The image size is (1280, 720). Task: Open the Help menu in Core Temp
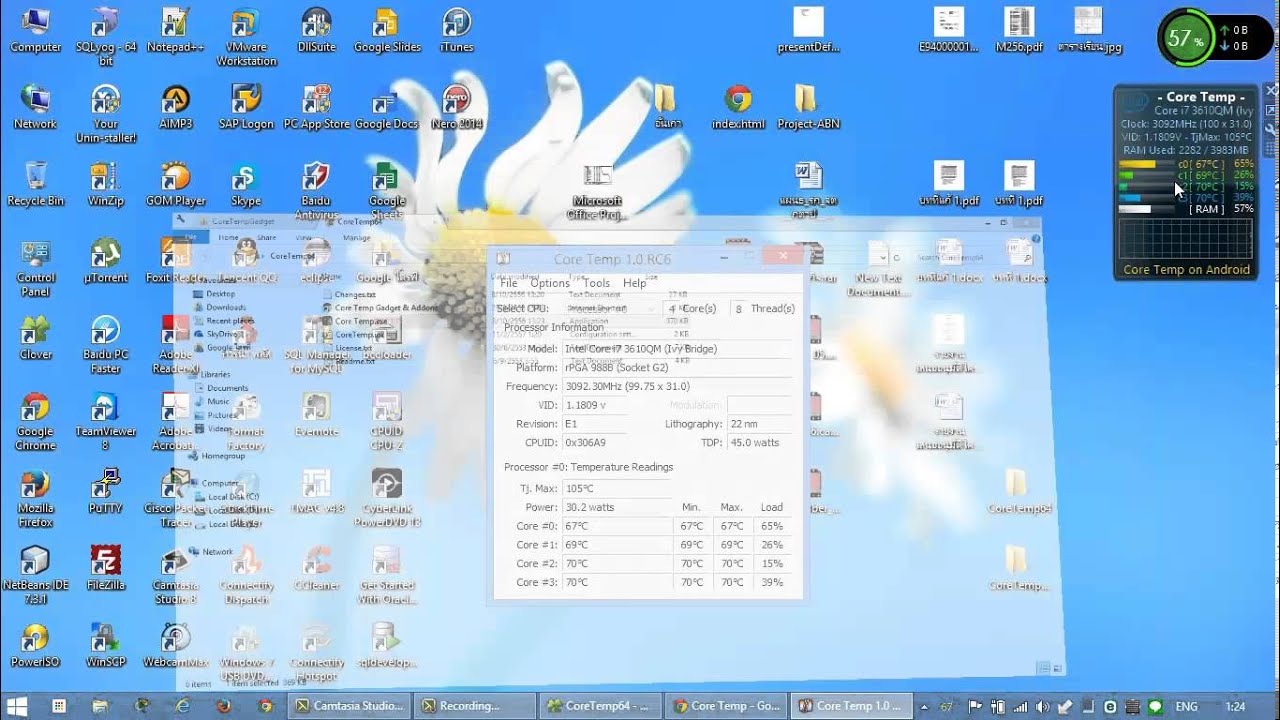click(635, 283)
